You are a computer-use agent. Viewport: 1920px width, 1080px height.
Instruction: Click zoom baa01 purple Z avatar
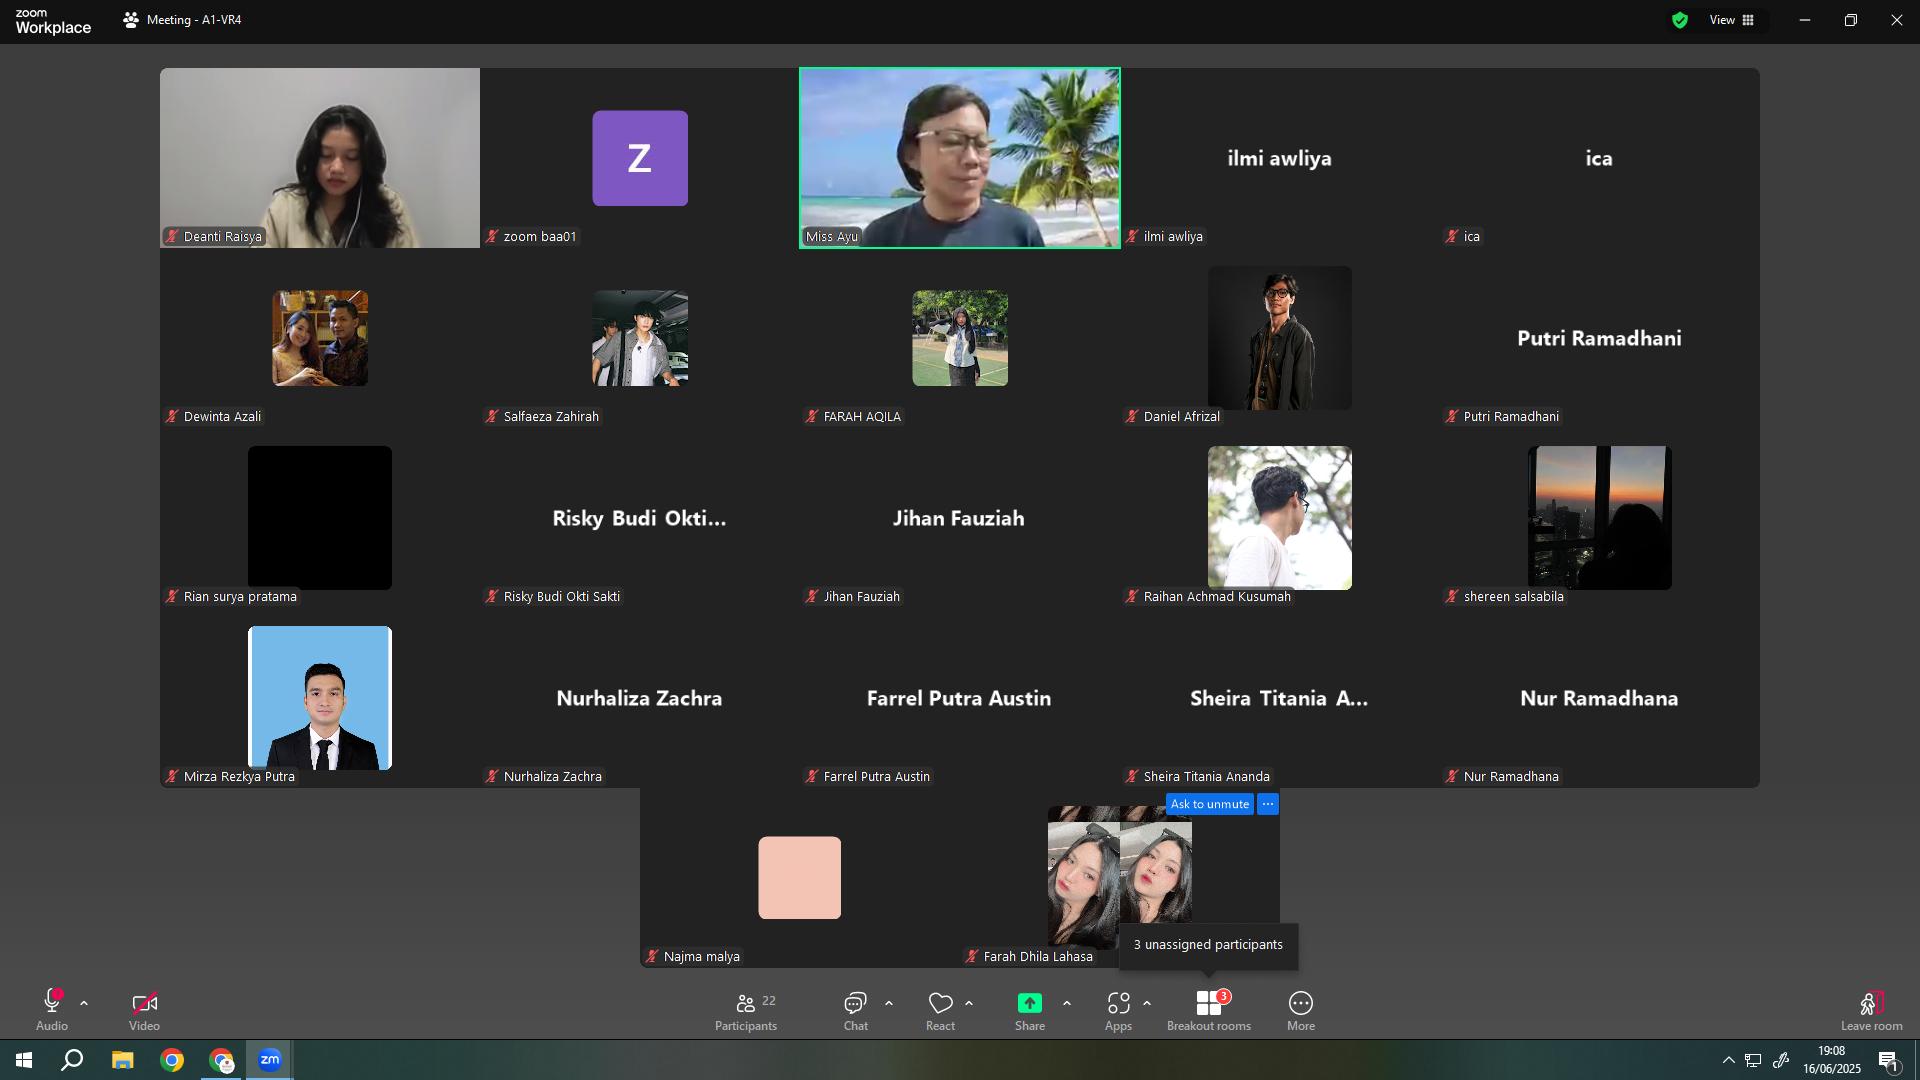[x=640, y=158]
